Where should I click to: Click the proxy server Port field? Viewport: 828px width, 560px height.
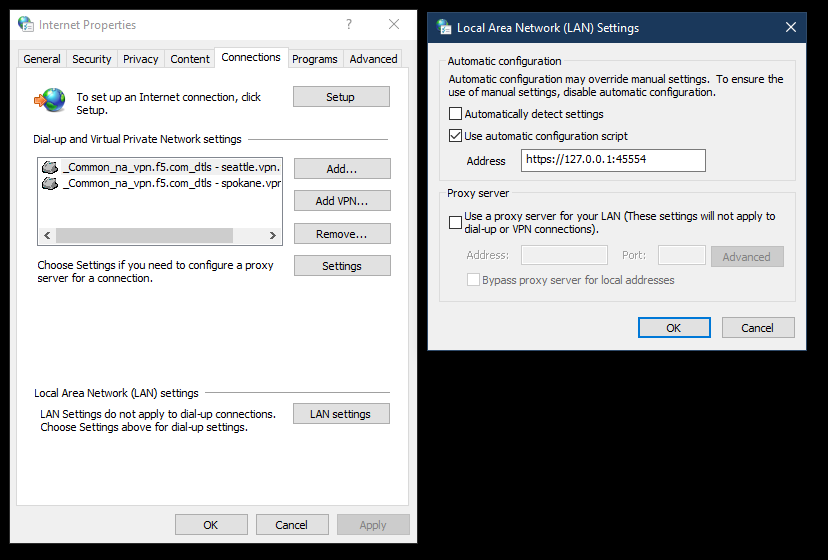[682, 255]
